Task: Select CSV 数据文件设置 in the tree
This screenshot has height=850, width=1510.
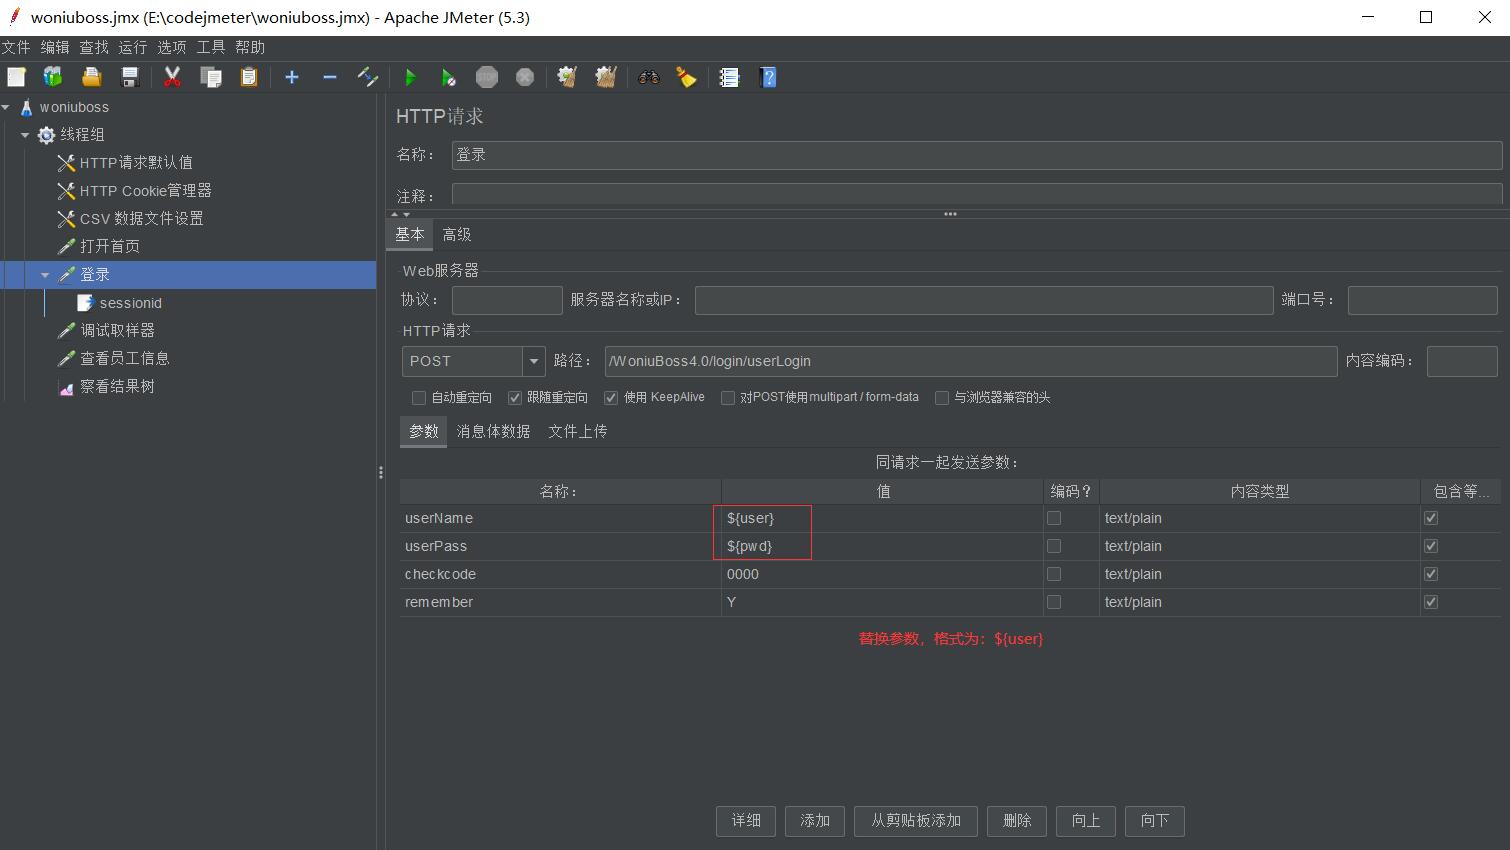Action: pyautogui.click(x=141, y=218)
